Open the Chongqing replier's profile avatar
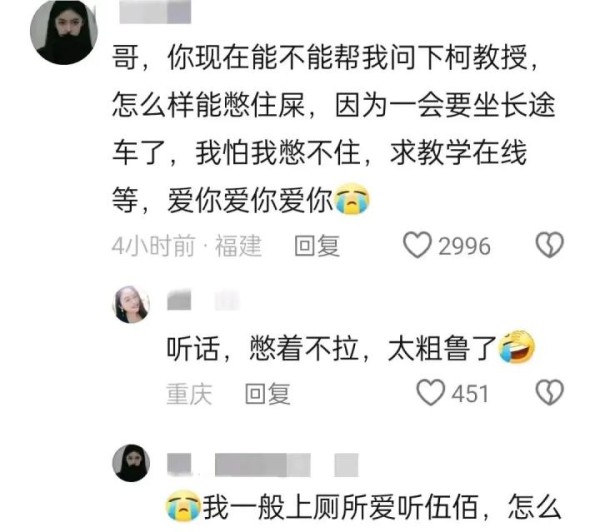The image size is (600, 532). click(131, 304)
